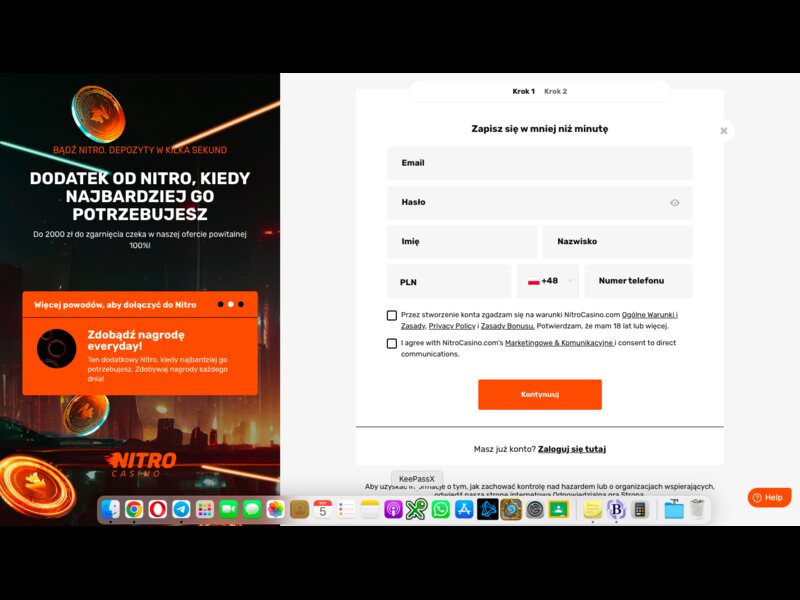Open the Opera browser
800x600 pixels.
pyautogui.click(x=157, y=510)
